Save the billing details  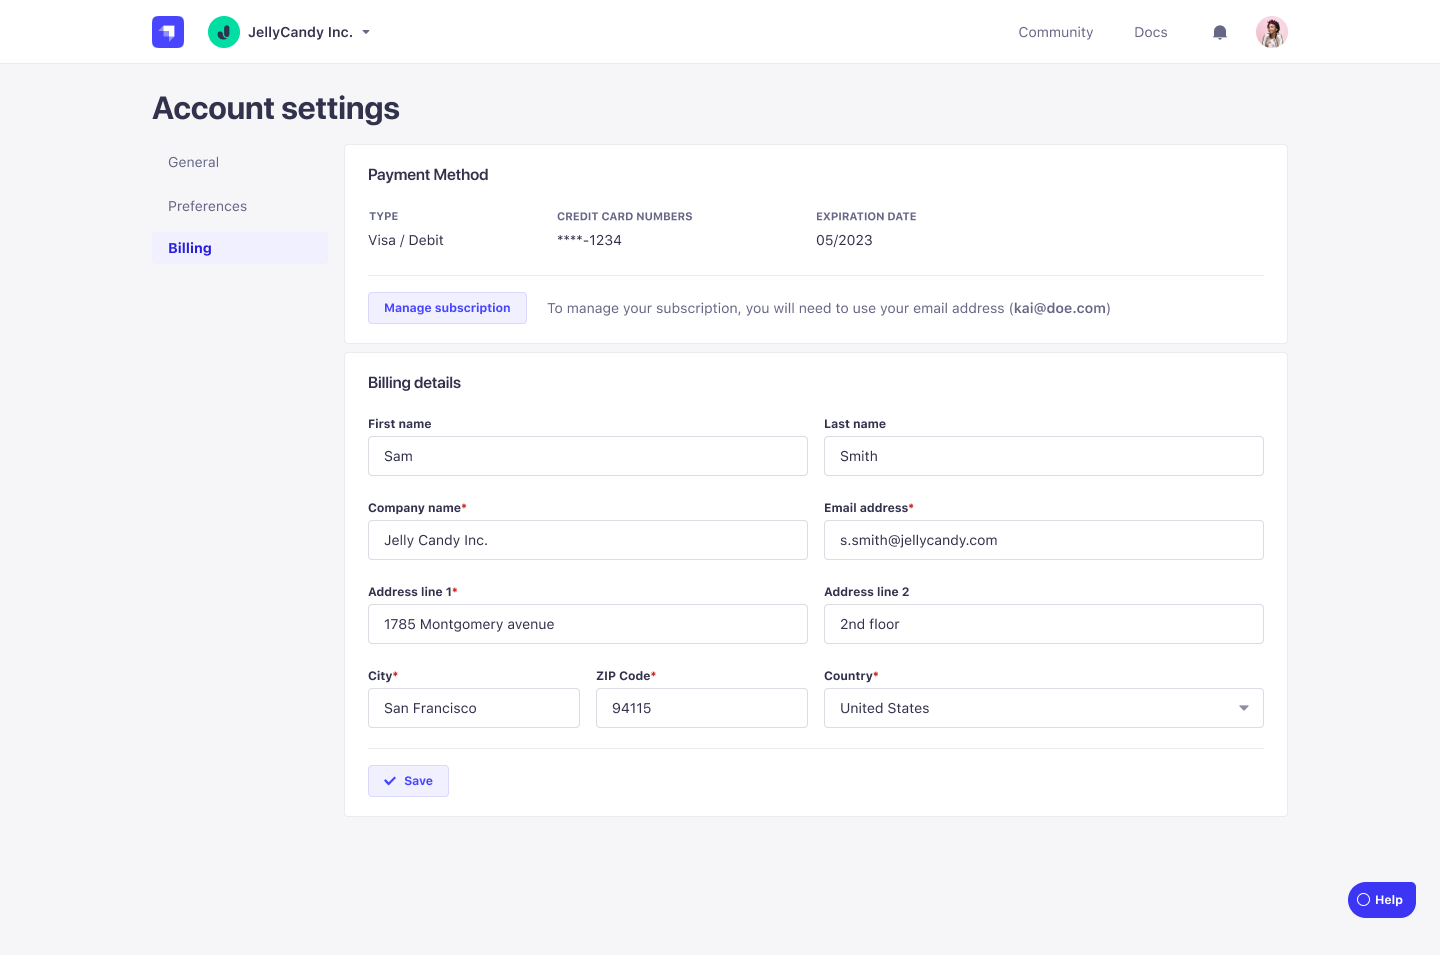coord(408,781)
